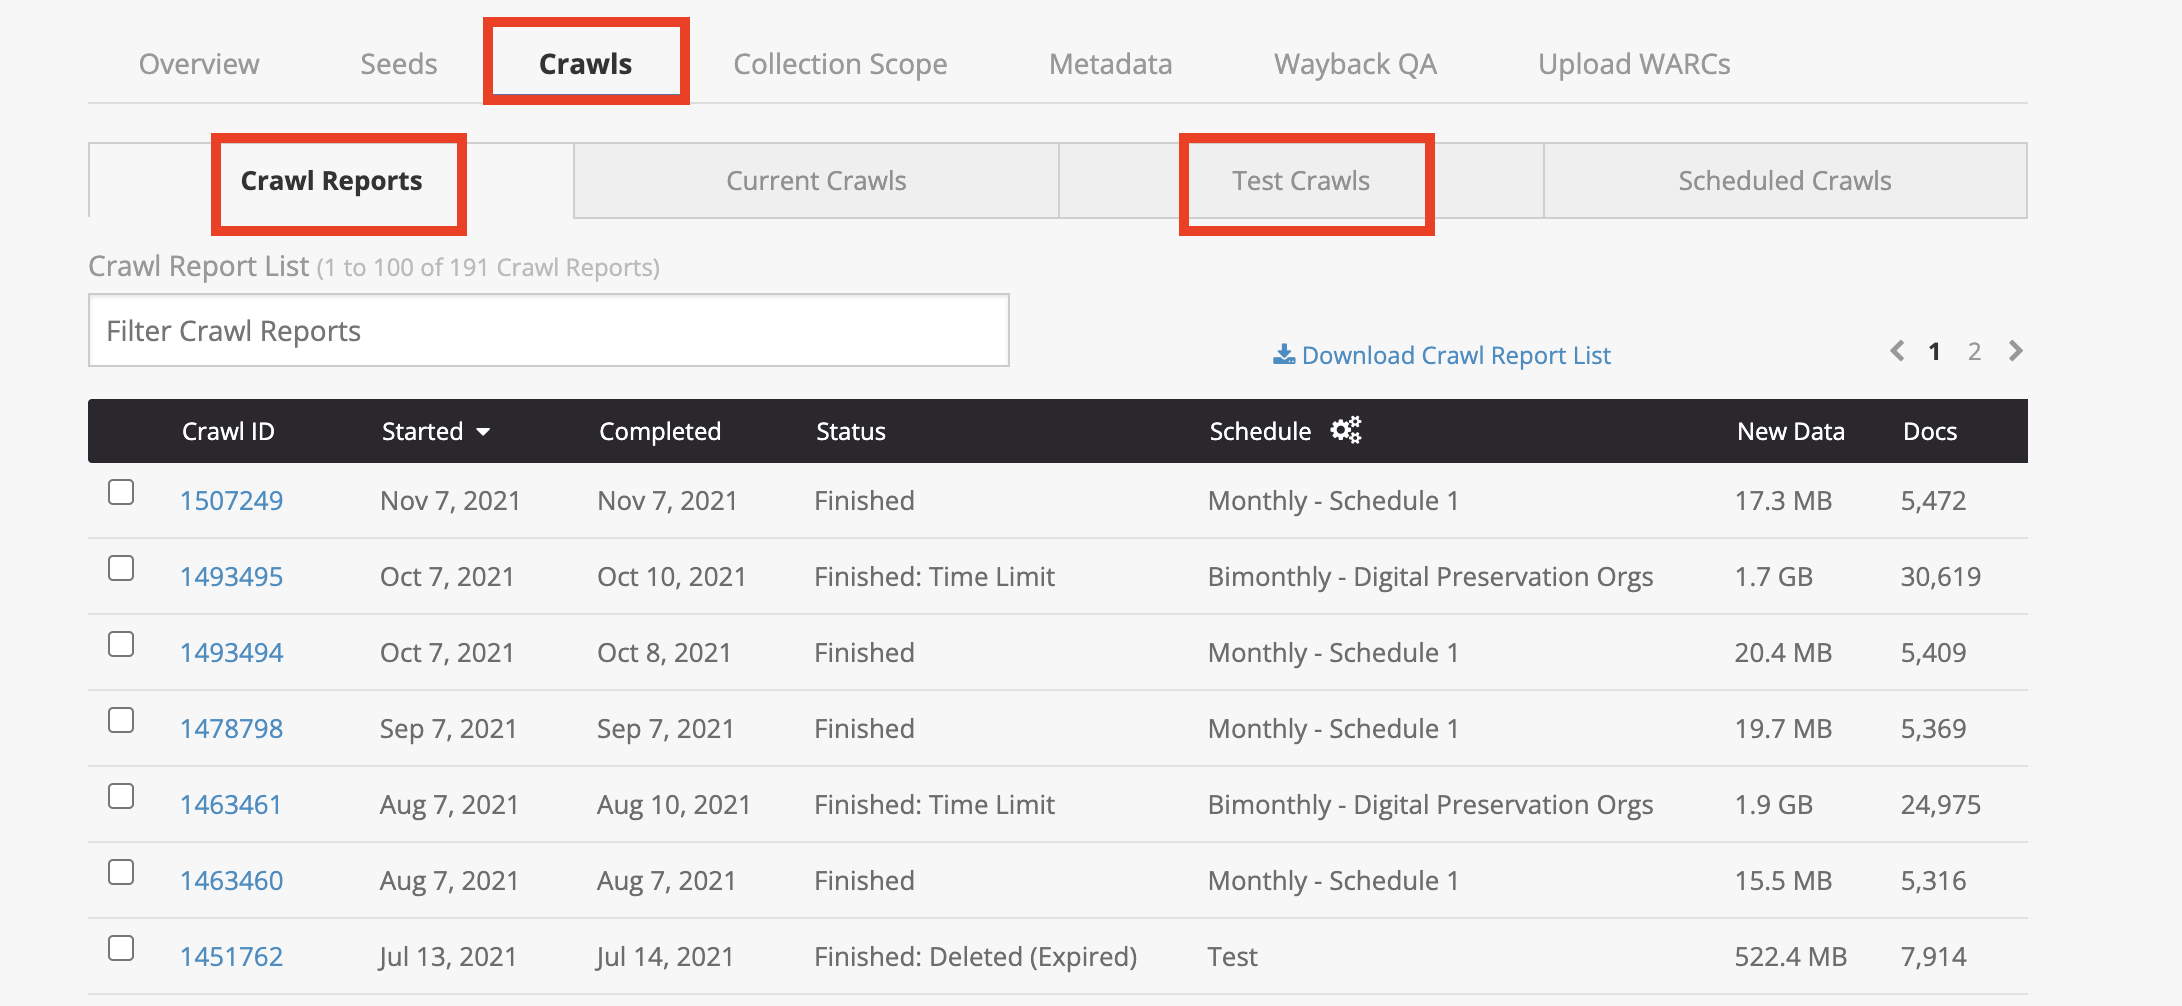Click the Filter Crawl Reports field

coord(549,330)
